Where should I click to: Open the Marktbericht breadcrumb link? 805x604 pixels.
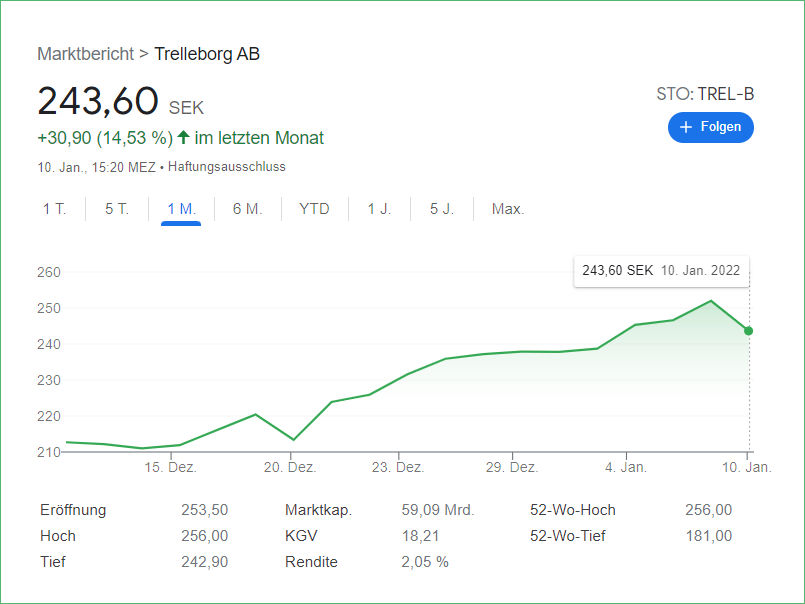click(85, 54)
